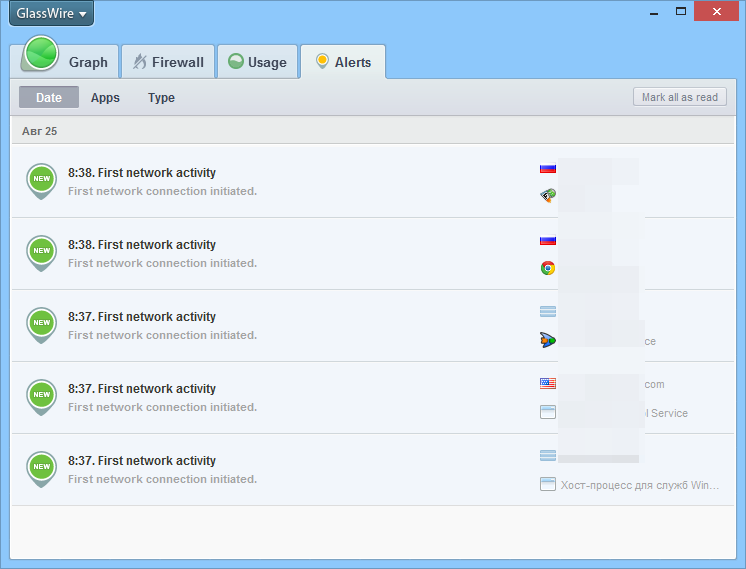Click NEW badge of first 8:37 alert
This screenshot has height=569, width=746.
tap(41, 325)
